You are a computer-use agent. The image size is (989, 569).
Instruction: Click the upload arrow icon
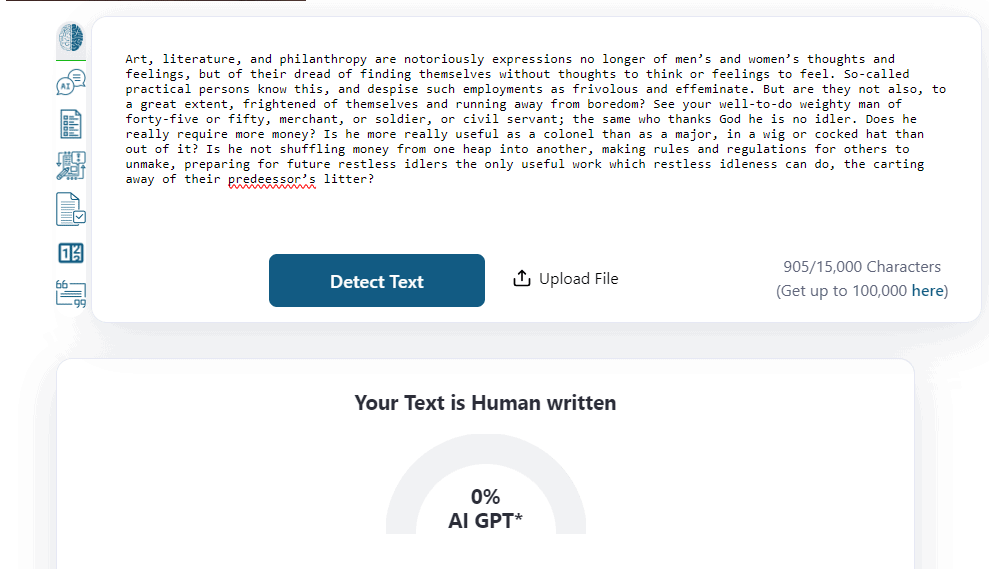point(522,278)
